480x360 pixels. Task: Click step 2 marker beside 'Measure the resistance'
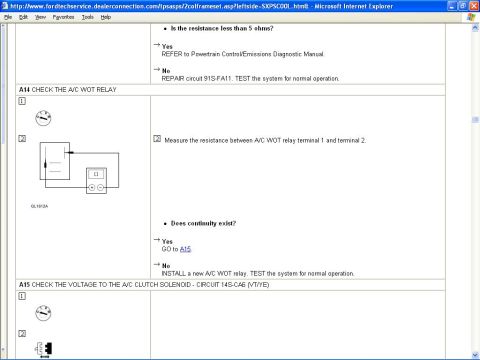coord(157,139)
